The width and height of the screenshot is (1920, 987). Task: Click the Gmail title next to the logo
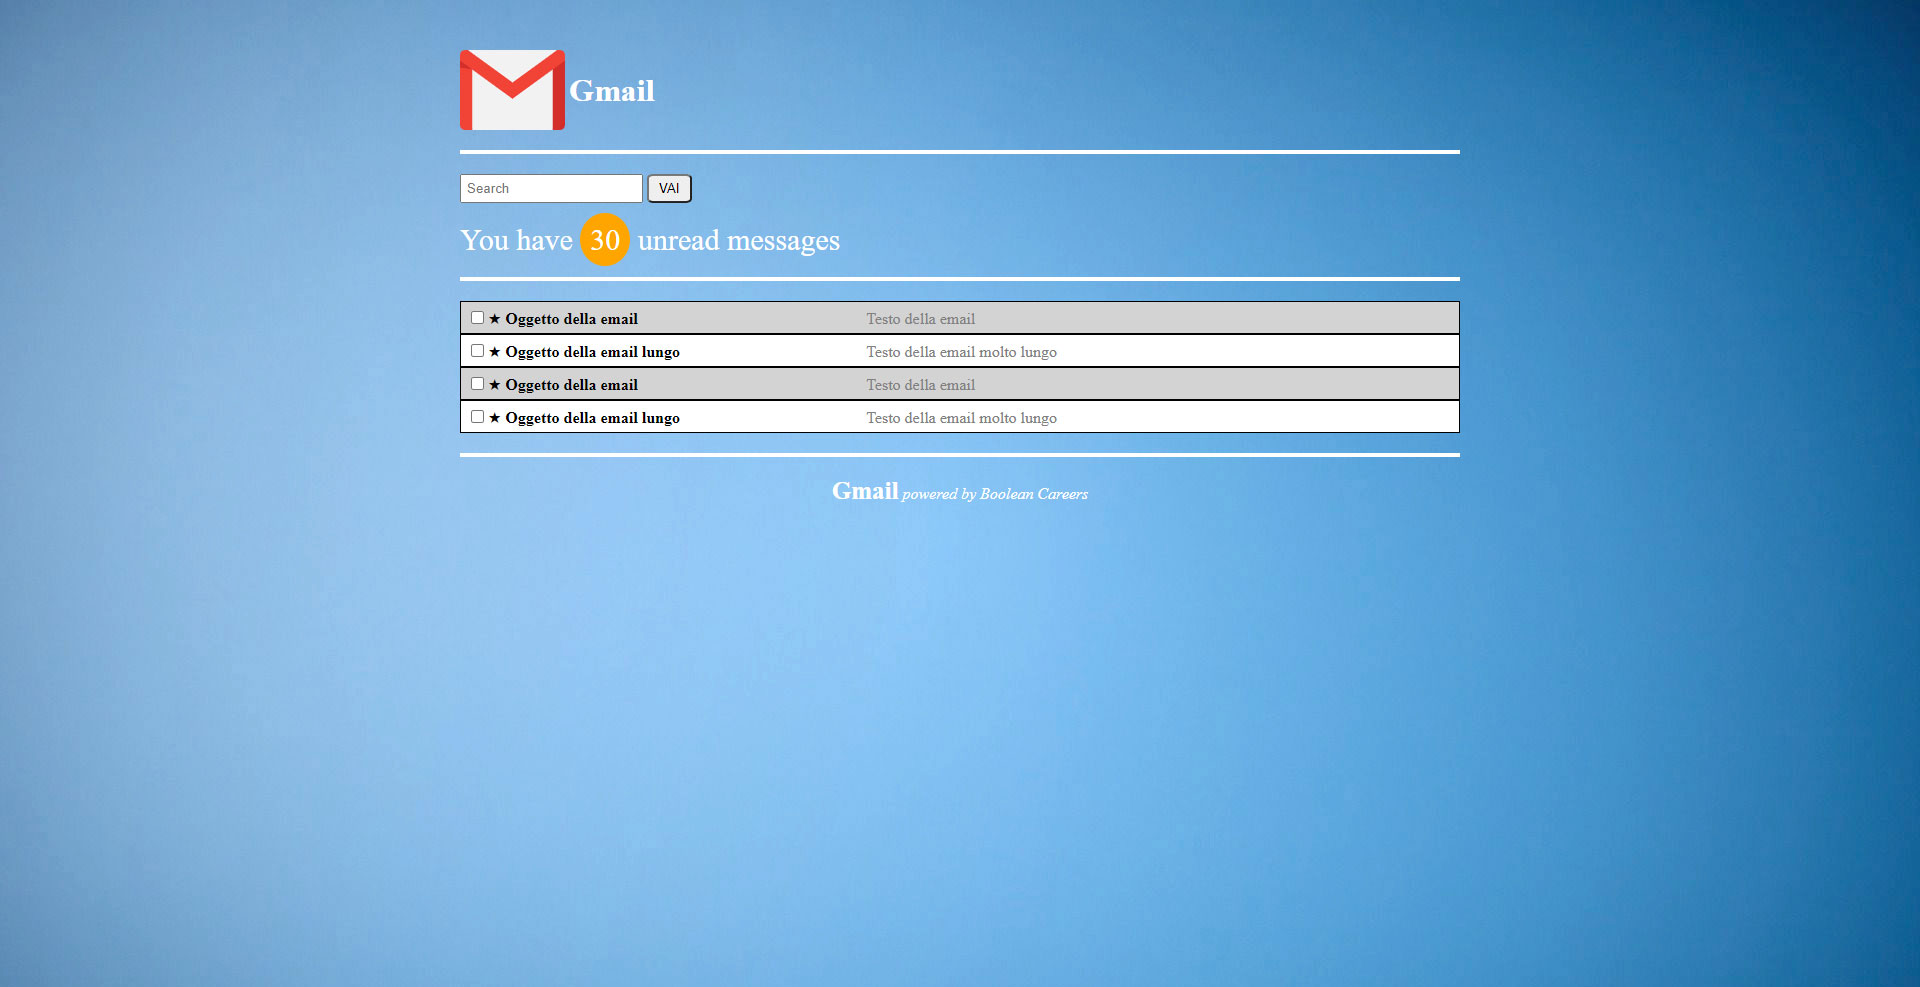point(612,91)
